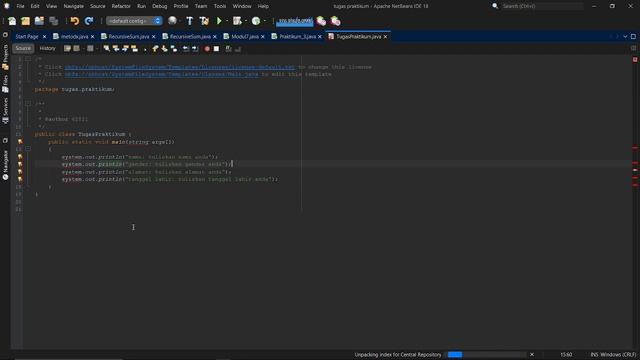
Task: Open the dropdown arrow next to Profile Project
Action: click(x=264, y=21)
